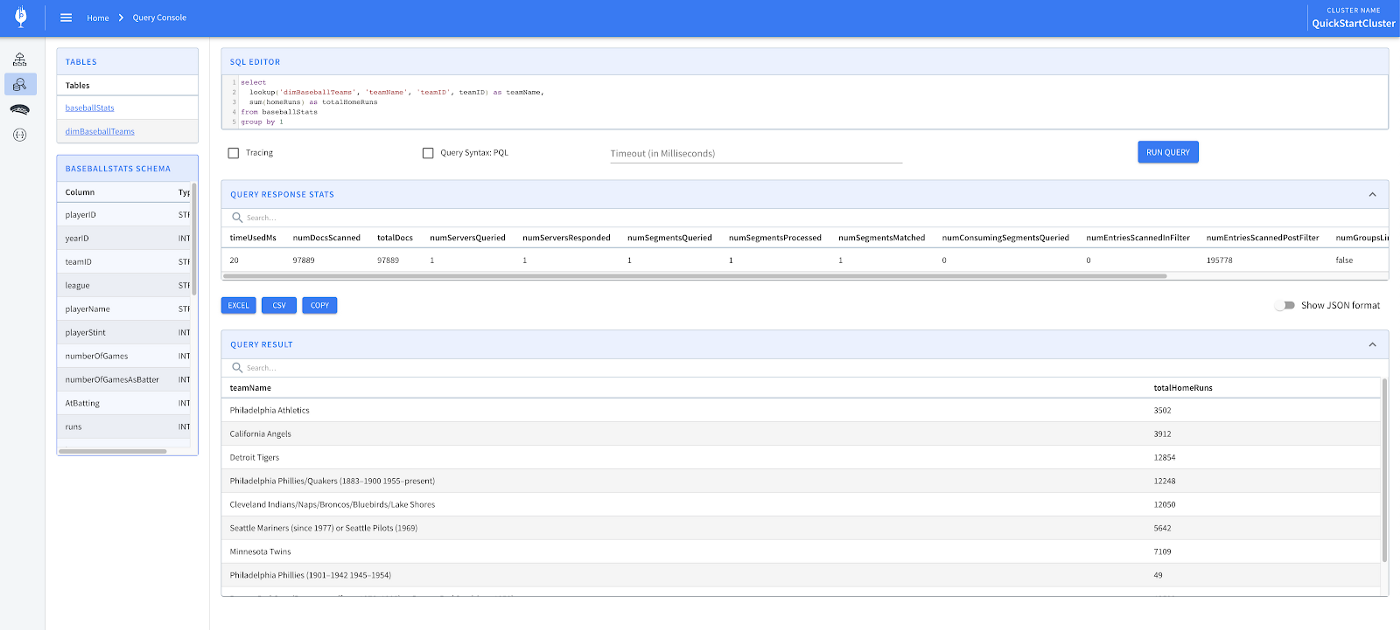Open the Zookeeper Browser sidebar icon
This screenshot has width=1400, height=630.
pyautogui.click(x=19, y=110)
